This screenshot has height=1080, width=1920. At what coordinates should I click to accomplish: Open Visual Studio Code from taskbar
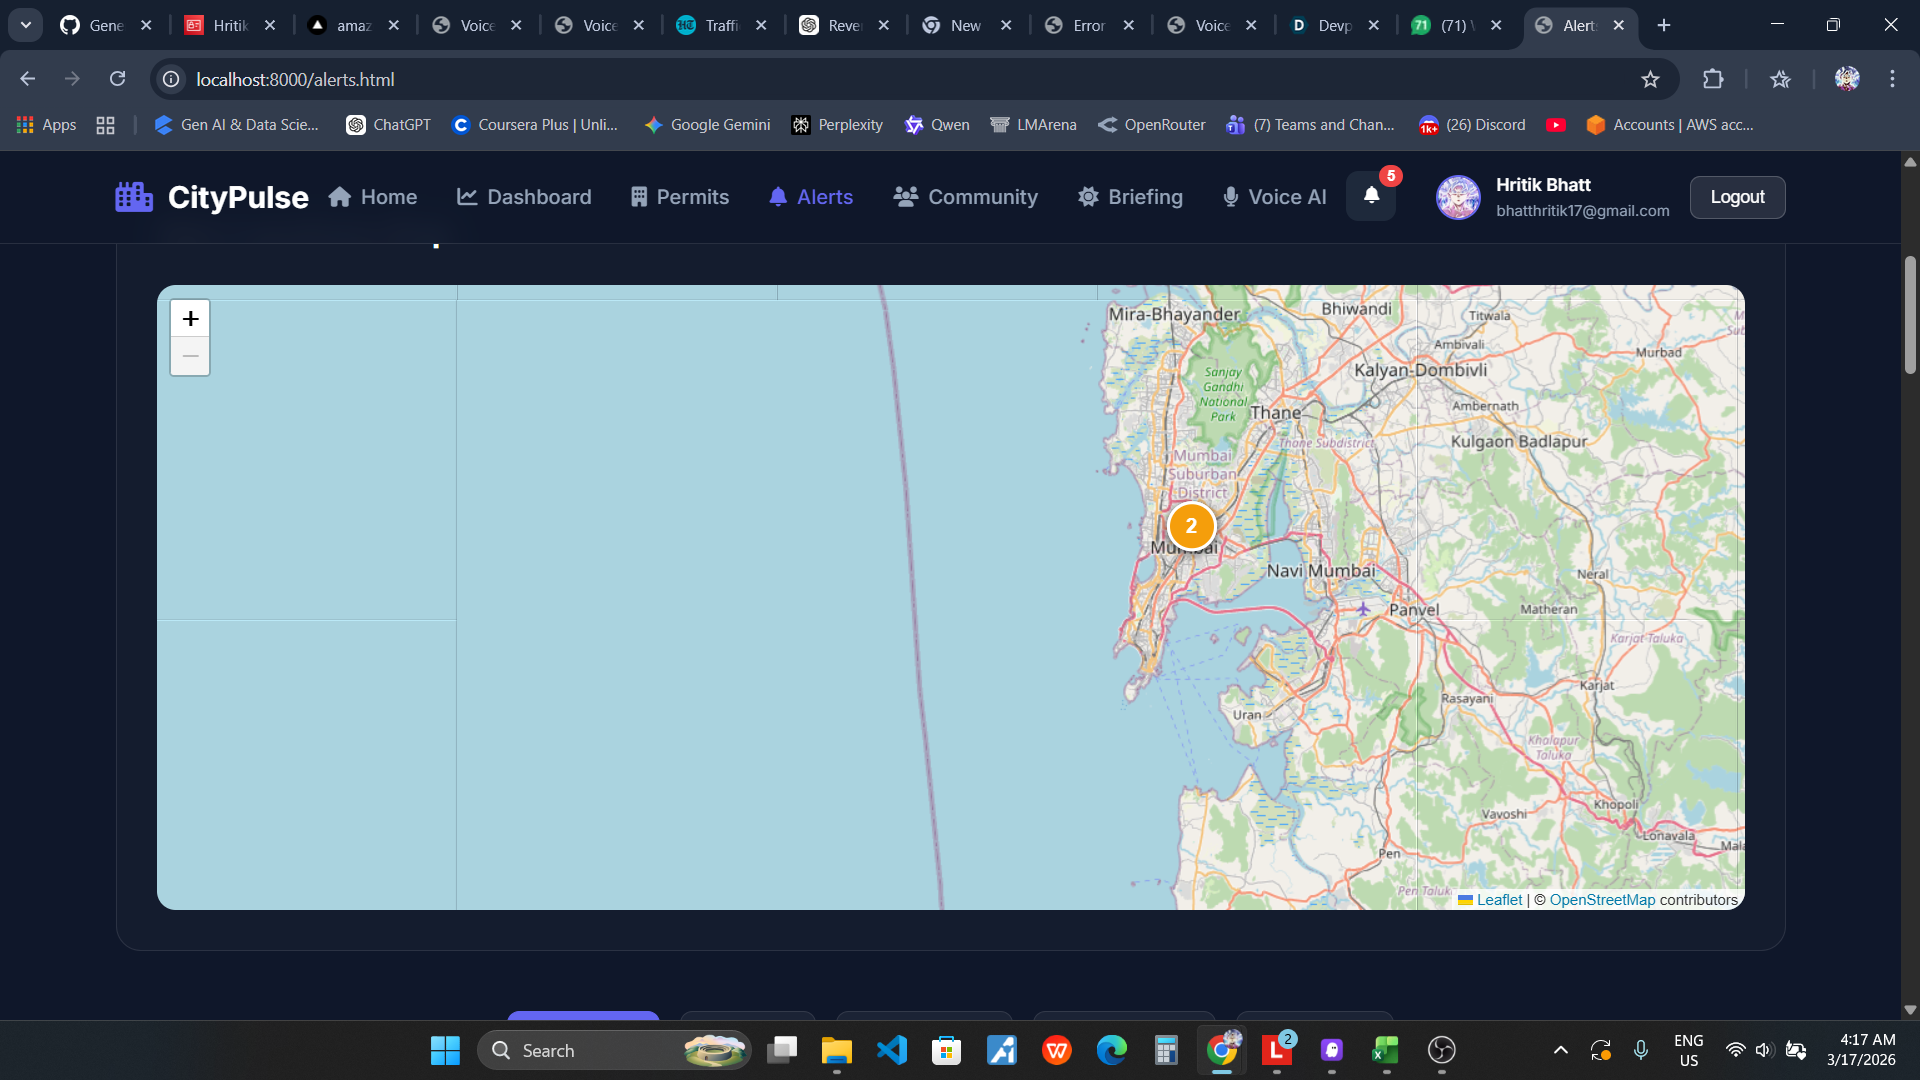coord(891,1050)
